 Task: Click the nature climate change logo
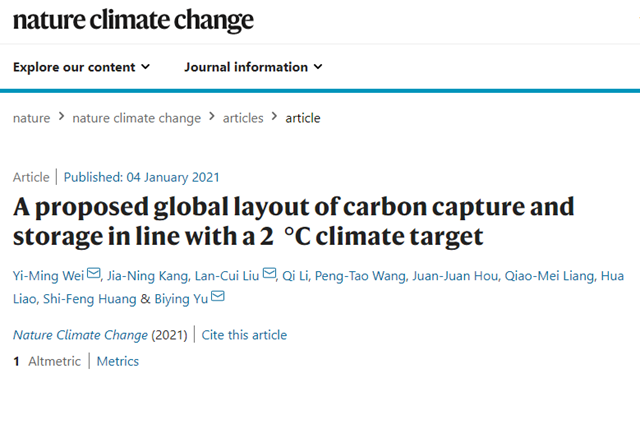click(133, 20)
